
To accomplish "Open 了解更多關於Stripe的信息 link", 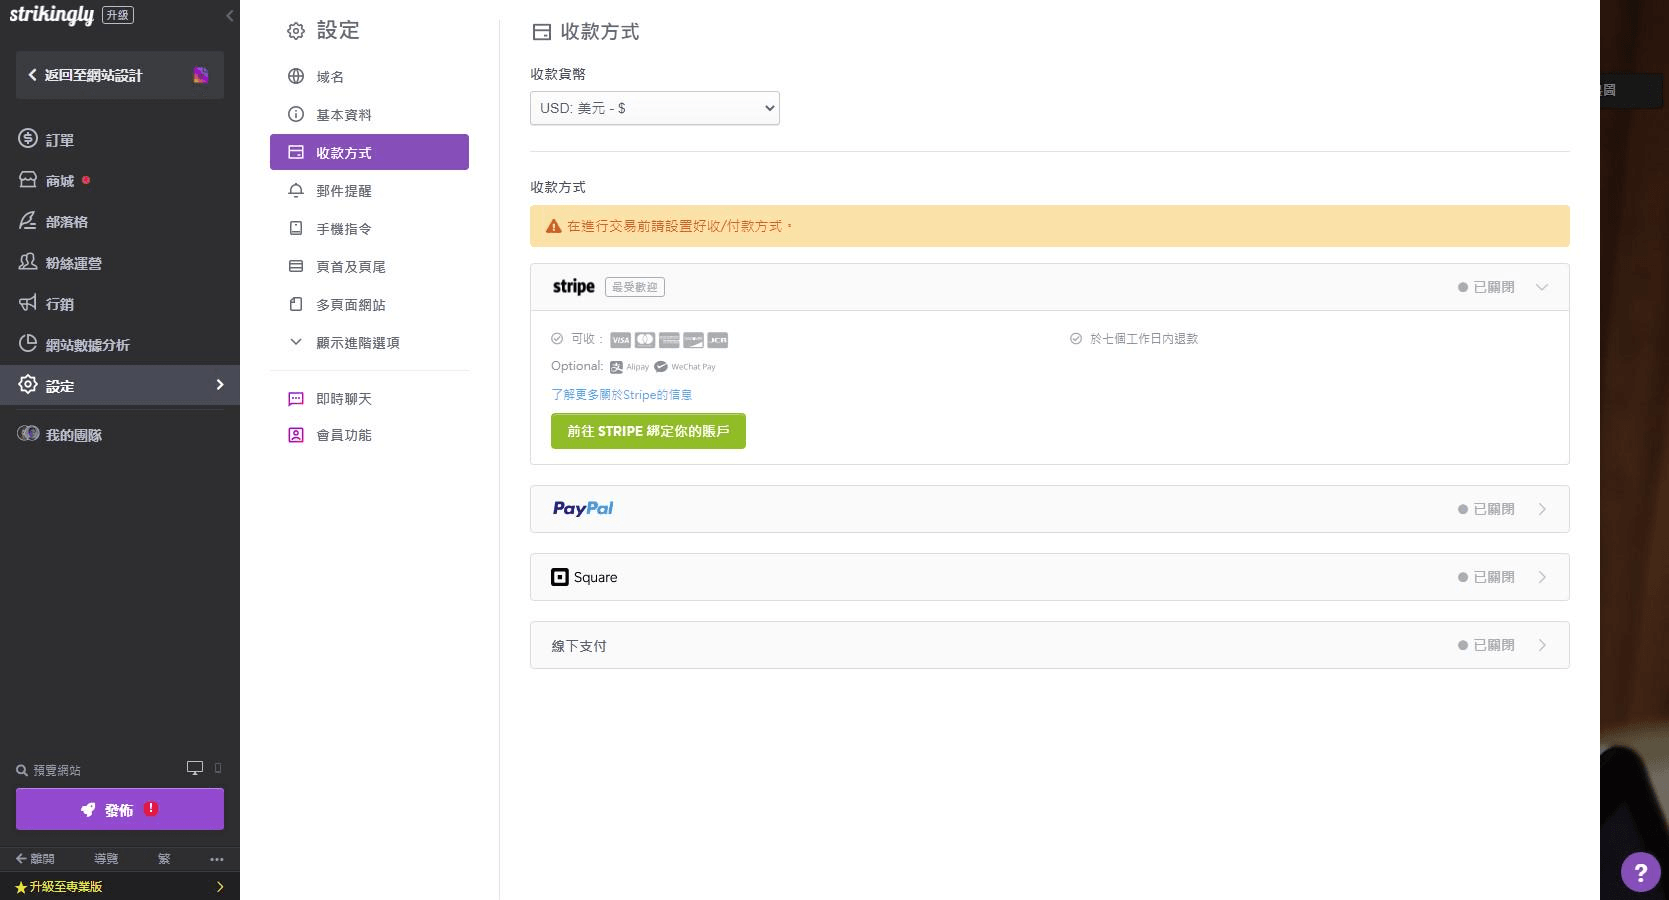I will point(621,394).
